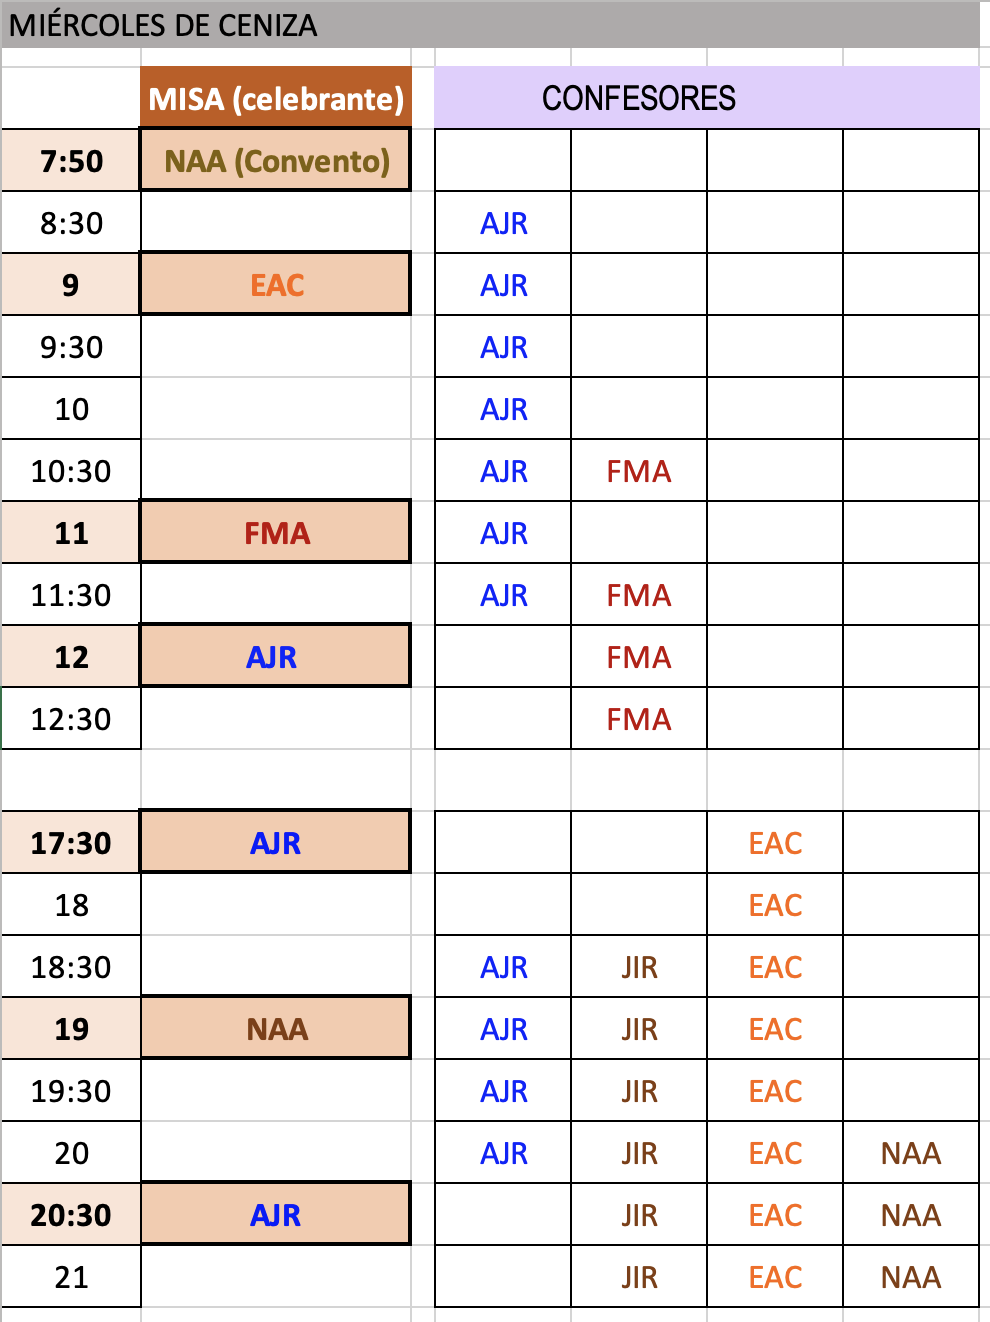Click the MIÉRCOLES DE CENIZA title cell
This screenshot has width=990, height=1322.
click(x=163, y=25)
